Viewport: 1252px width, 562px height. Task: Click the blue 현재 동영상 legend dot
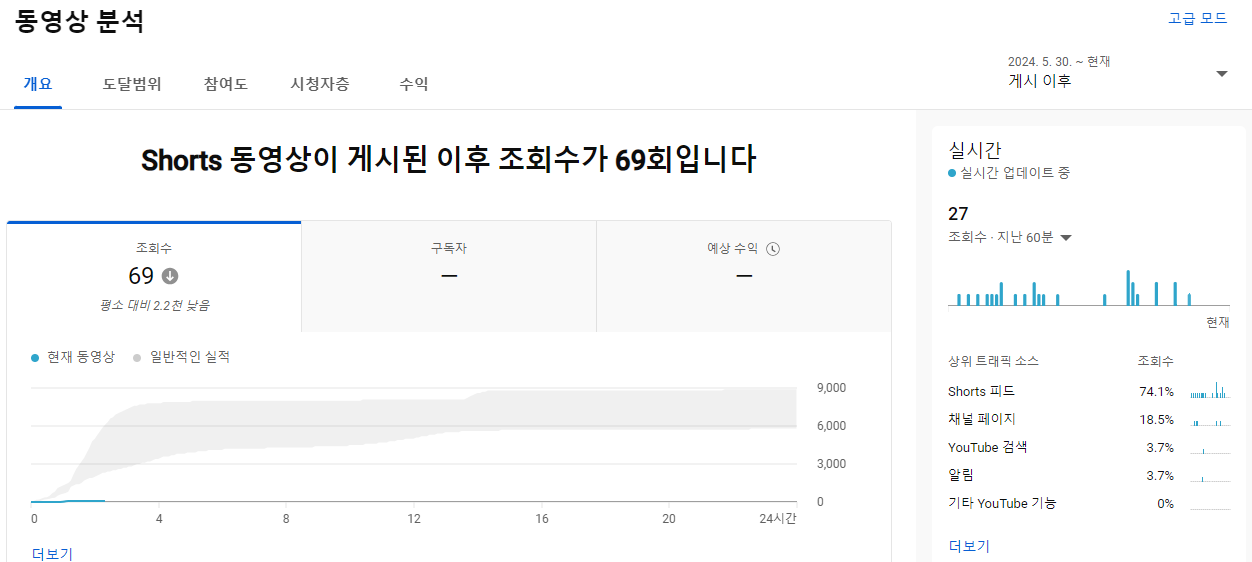(35, 357)
